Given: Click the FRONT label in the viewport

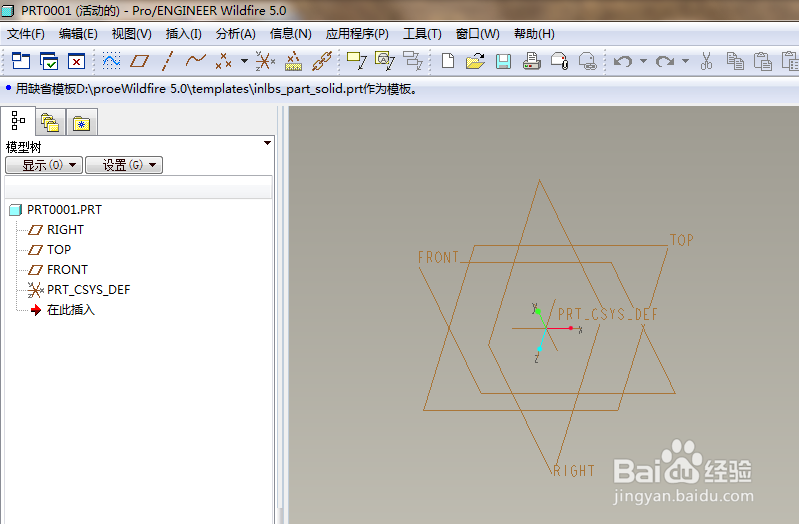Looking at the screenshot, I should [438, 257].
